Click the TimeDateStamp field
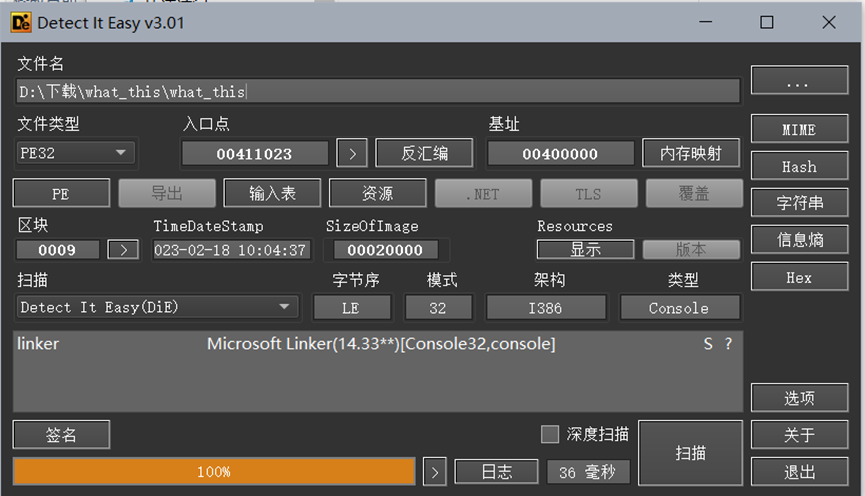865x496 pixels. pos(231,250)
